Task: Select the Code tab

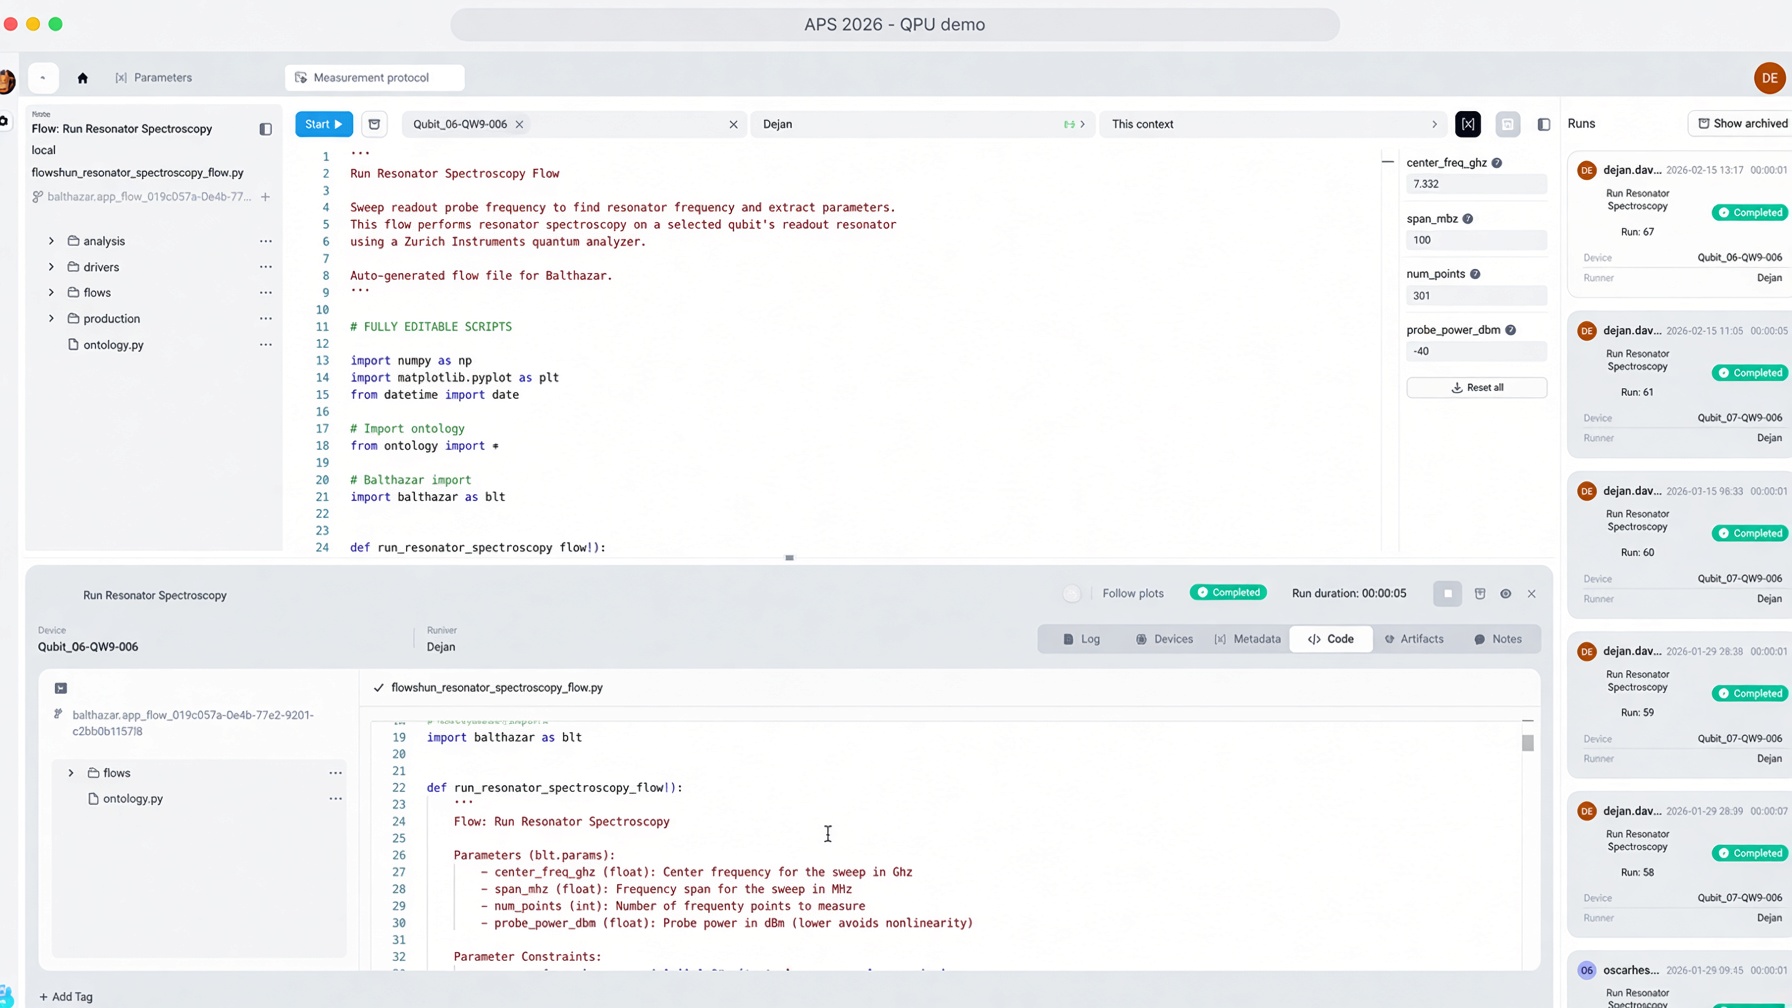Action: pos(1331,639)
